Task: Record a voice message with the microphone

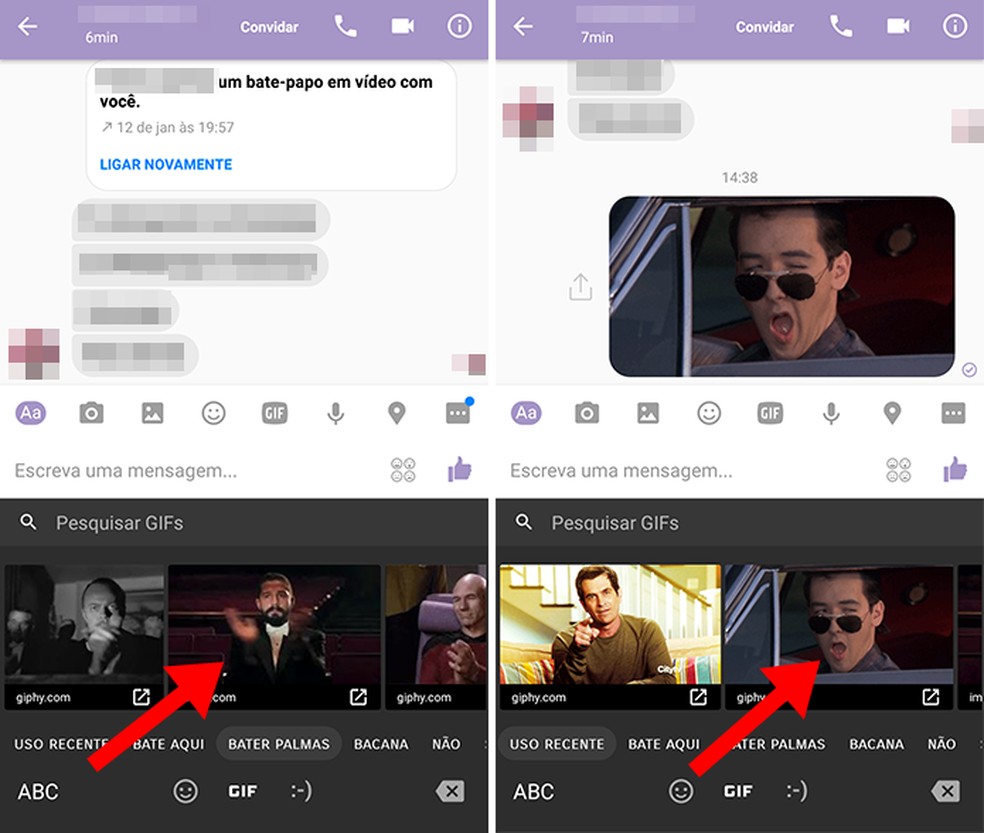Action: 335,412
